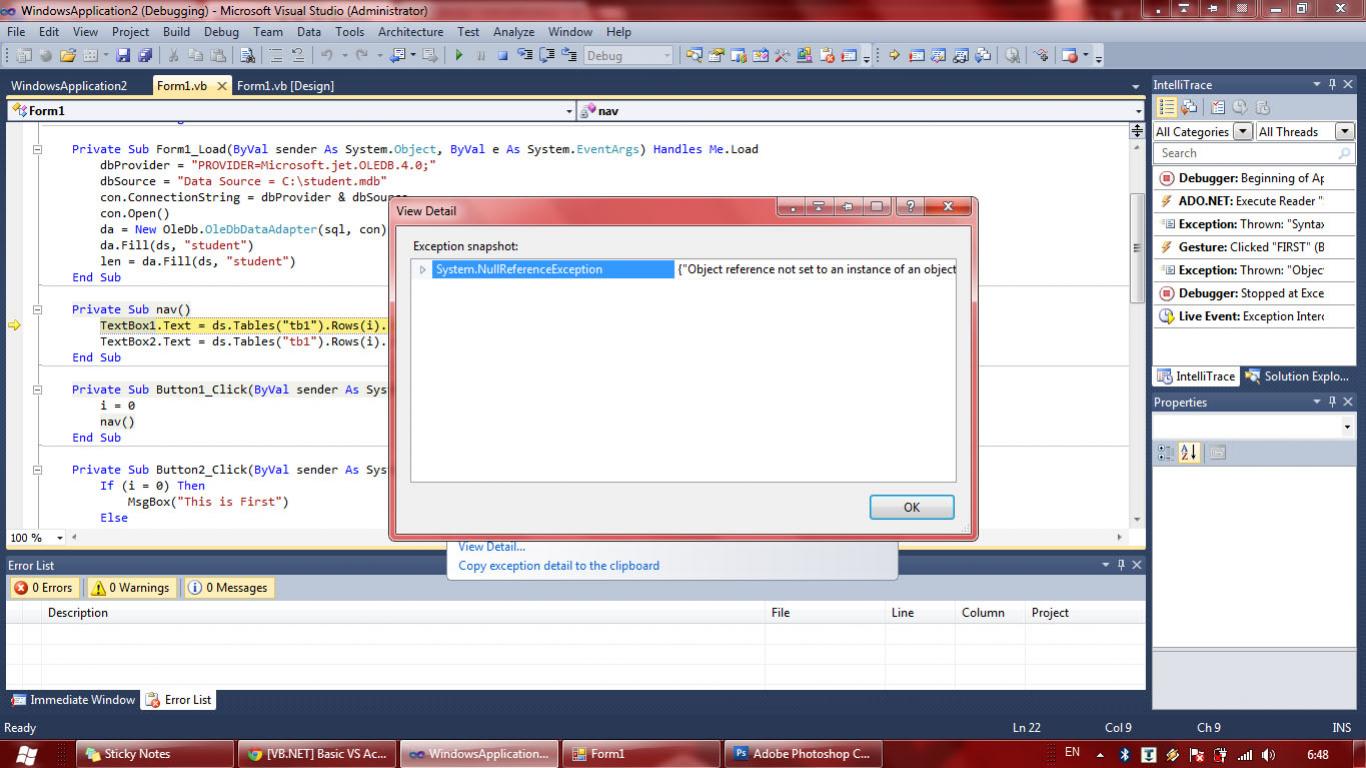
Task: Switch to the Form1 window in taskbar
Action: pos(641,754)
